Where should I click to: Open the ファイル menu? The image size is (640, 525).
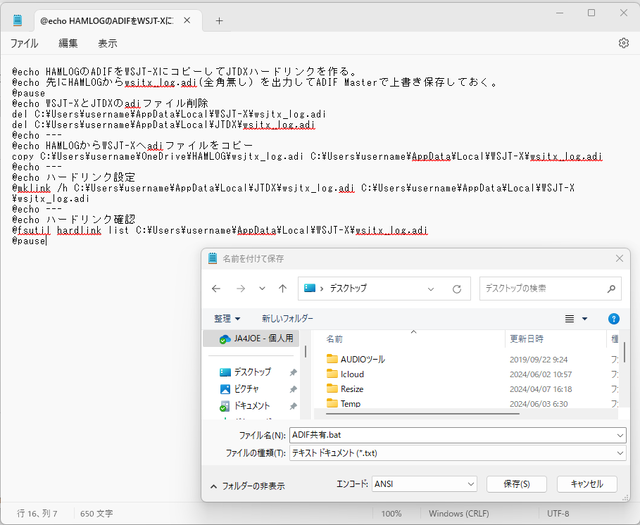[x=24, y=43]
